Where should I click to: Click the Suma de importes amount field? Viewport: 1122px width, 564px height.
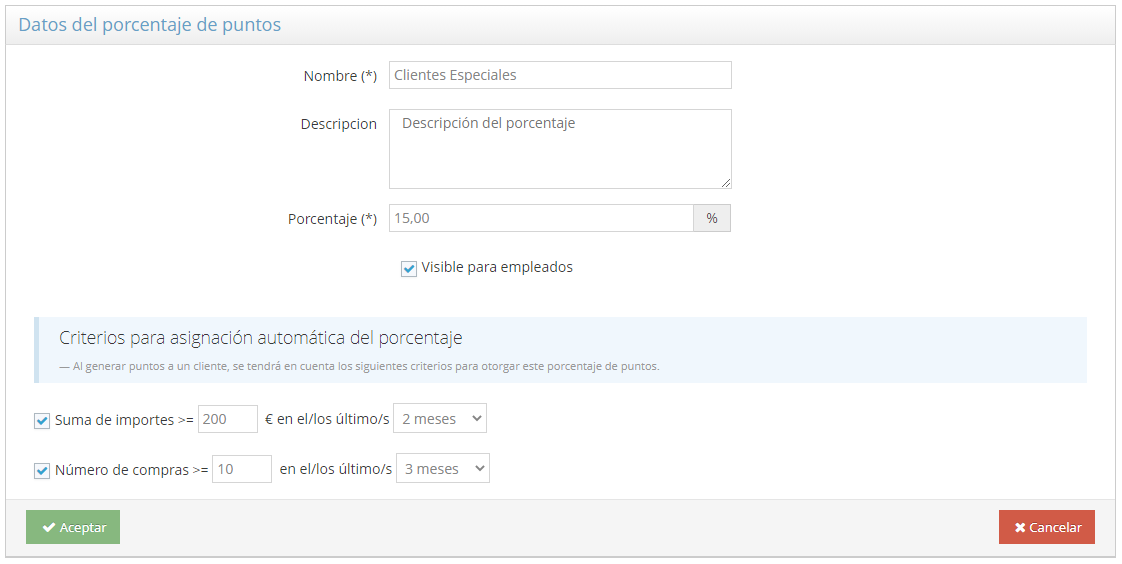228,419
